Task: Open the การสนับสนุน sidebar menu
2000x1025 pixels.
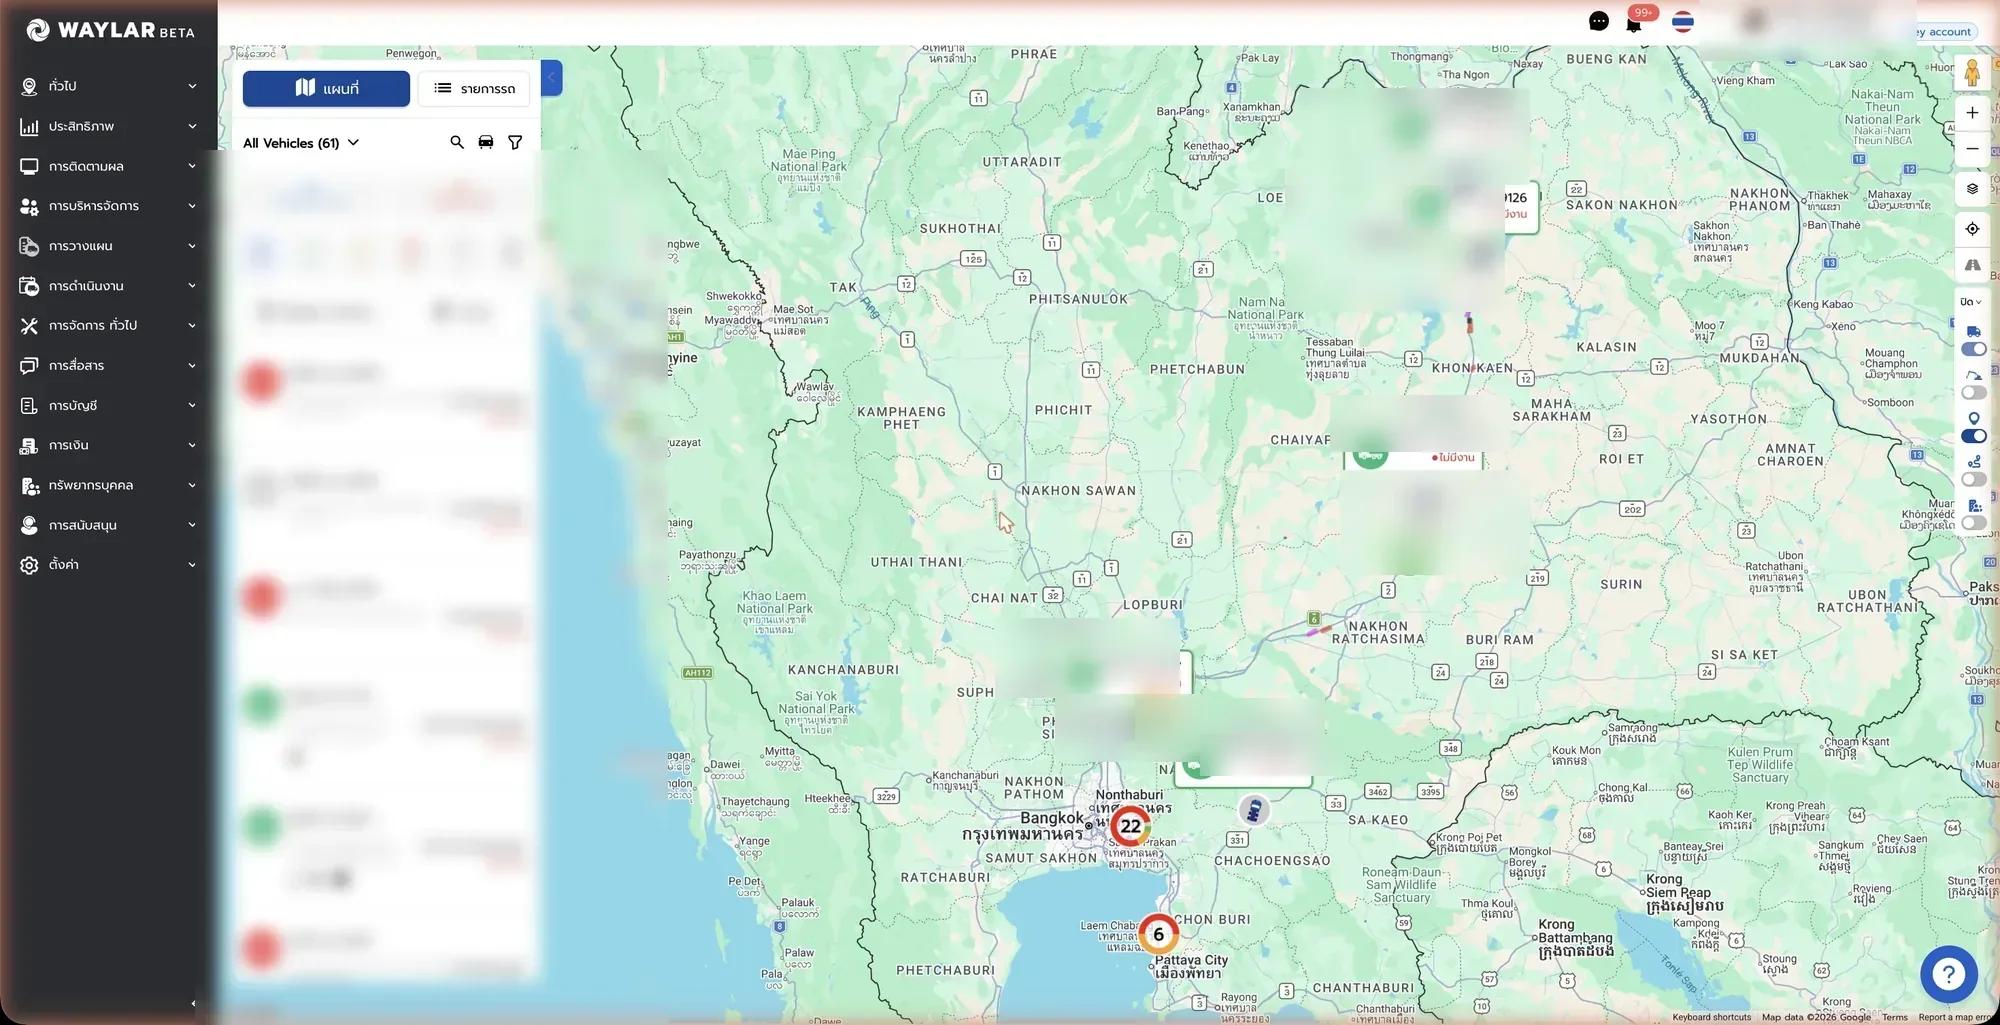Action: click(x=108, y=525)
